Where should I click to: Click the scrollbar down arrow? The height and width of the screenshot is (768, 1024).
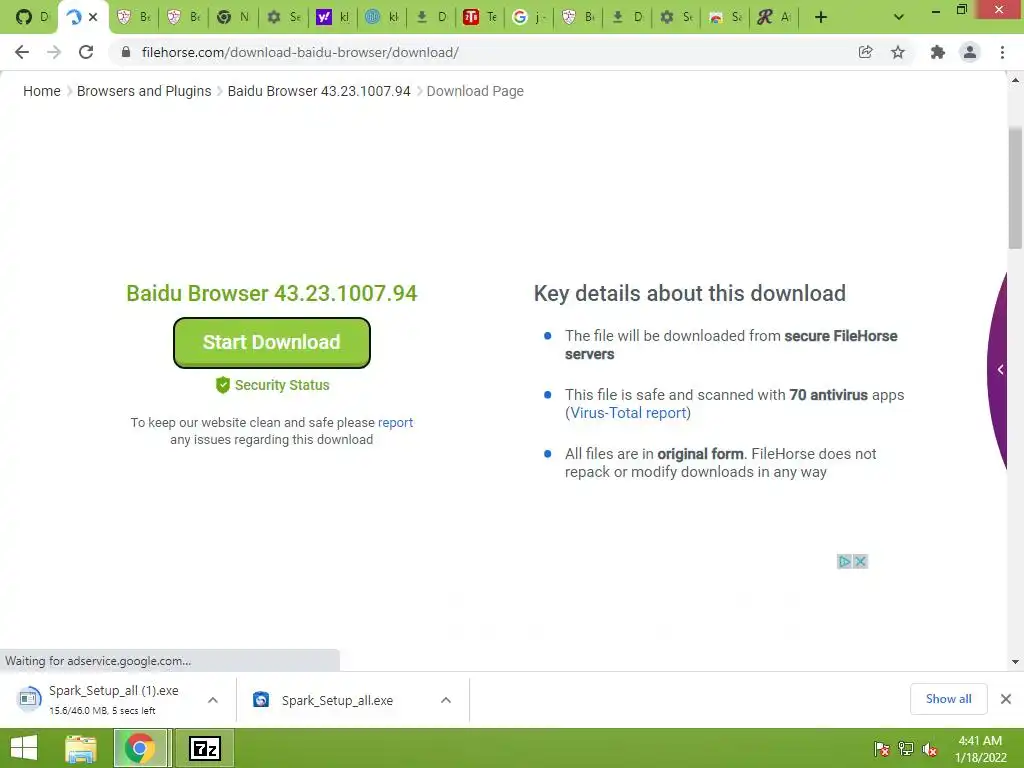tap(1015, 662)
